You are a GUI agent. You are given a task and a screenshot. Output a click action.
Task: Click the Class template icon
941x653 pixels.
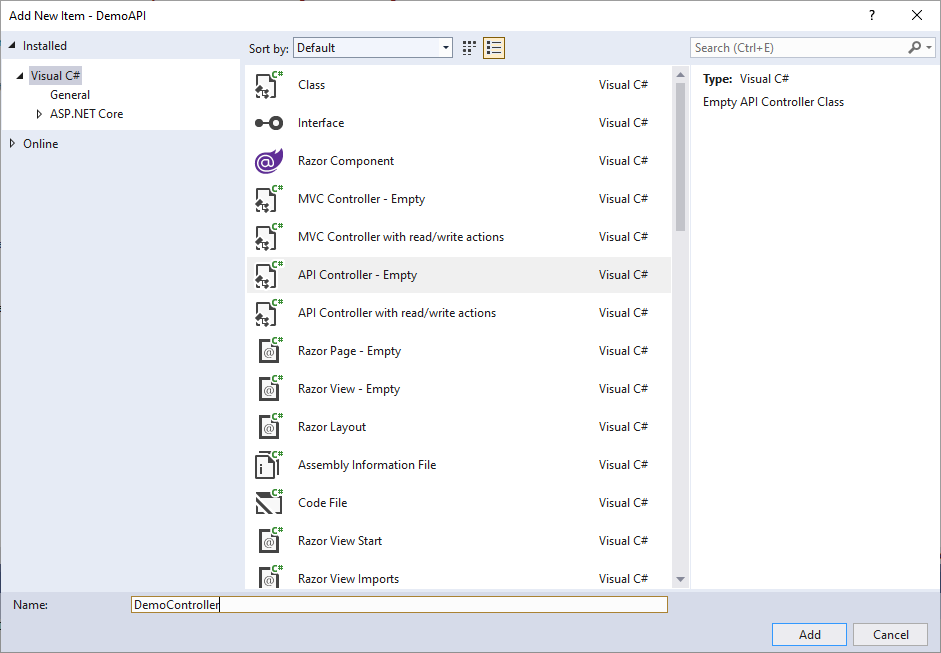click(268, 85)
